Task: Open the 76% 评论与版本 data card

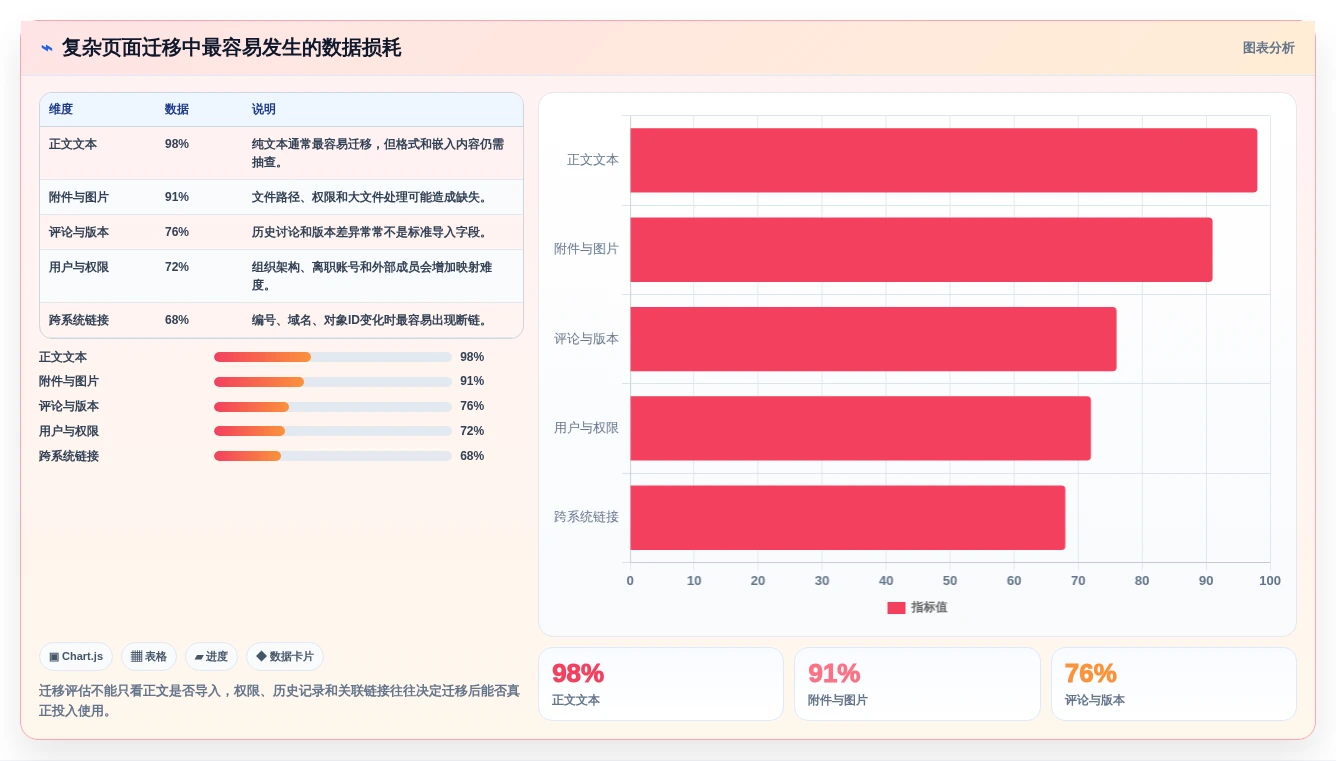Action: pos(1174,684)
